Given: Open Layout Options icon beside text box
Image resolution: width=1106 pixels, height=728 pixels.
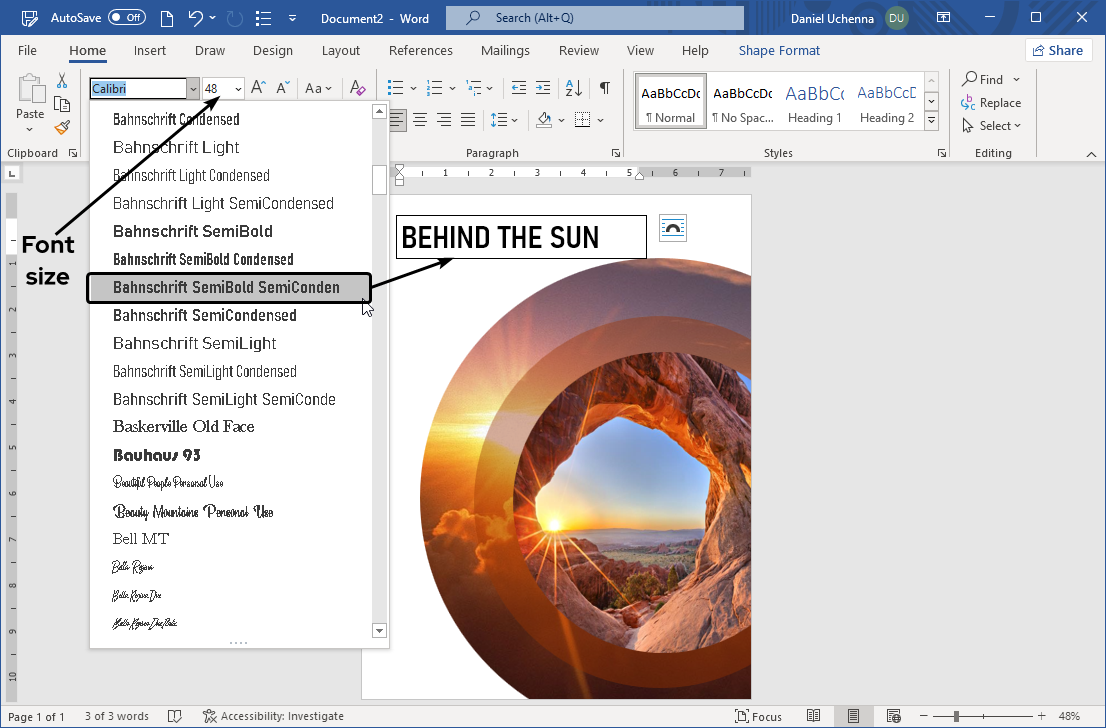Looking at the screenshot, I should pyautogui.click(x=673, y=229).
